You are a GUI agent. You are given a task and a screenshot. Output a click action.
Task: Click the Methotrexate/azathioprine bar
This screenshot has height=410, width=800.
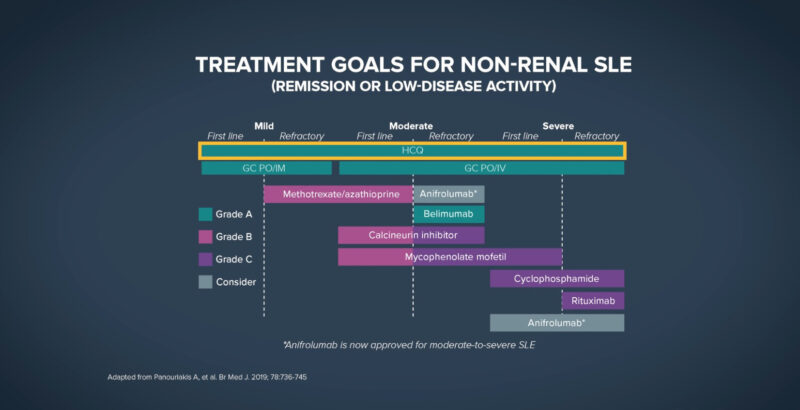click(x=338, y=193)
